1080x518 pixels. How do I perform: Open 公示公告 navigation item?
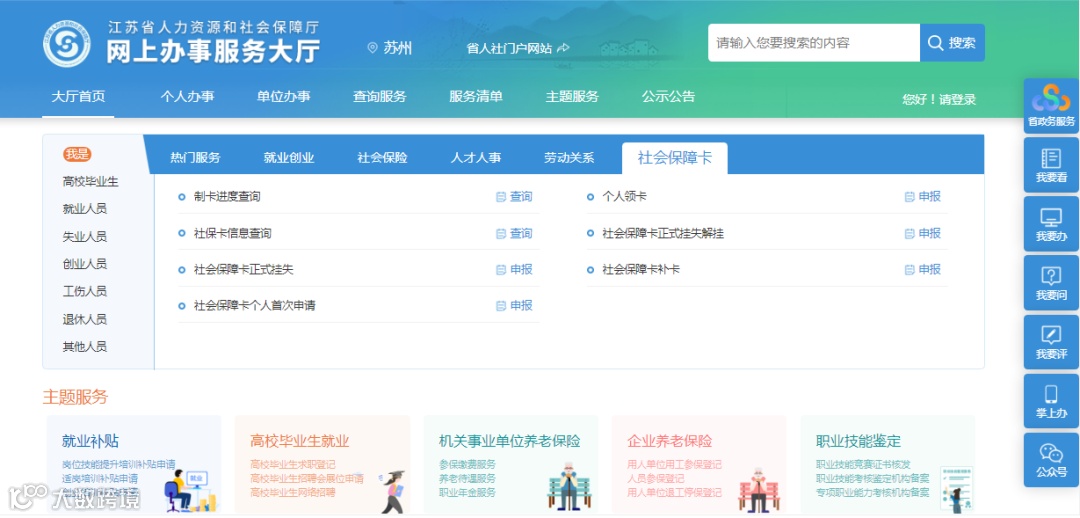(x=668, y=97)
